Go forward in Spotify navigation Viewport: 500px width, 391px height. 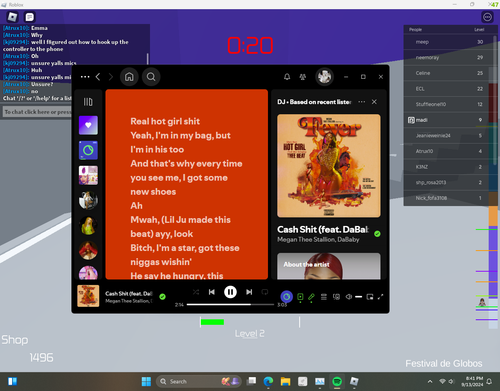click(111, 77)
